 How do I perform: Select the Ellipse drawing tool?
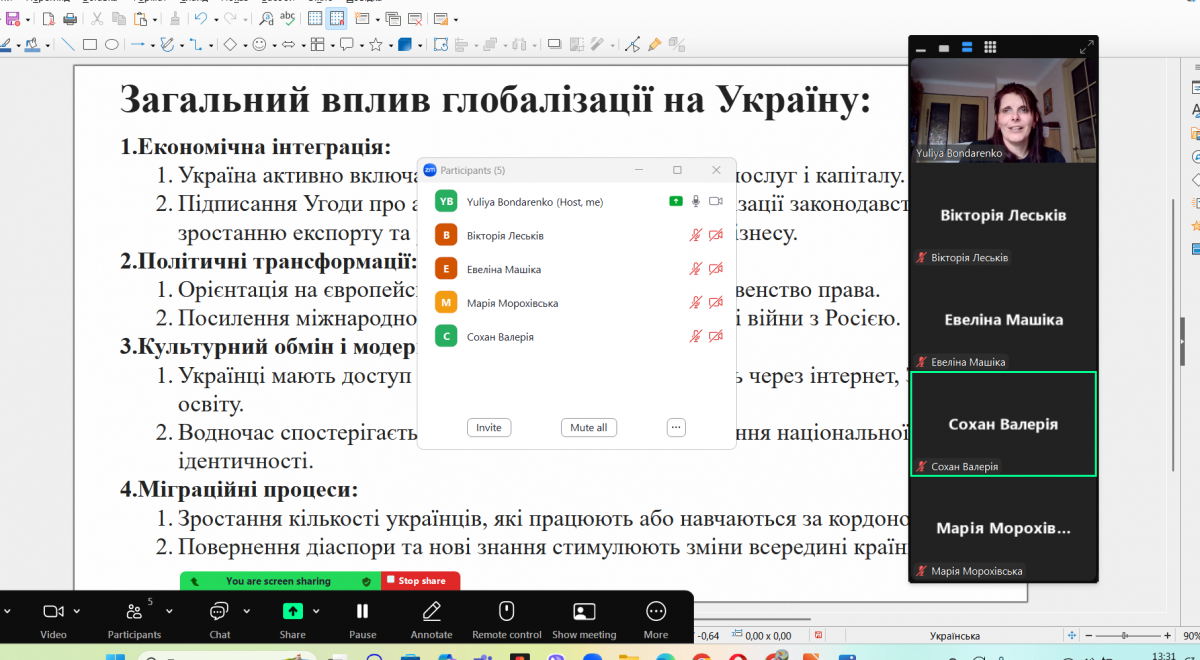112,44
